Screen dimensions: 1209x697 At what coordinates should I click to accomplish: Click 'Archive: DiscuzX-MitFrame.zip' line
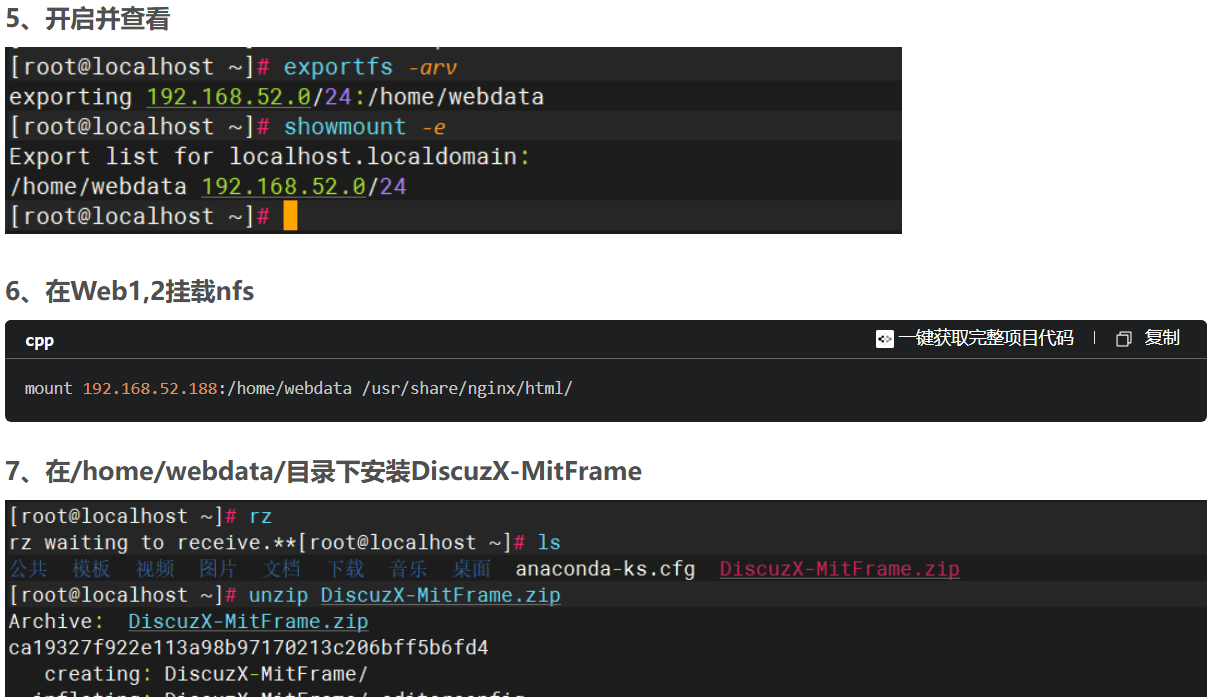point(189,621)
